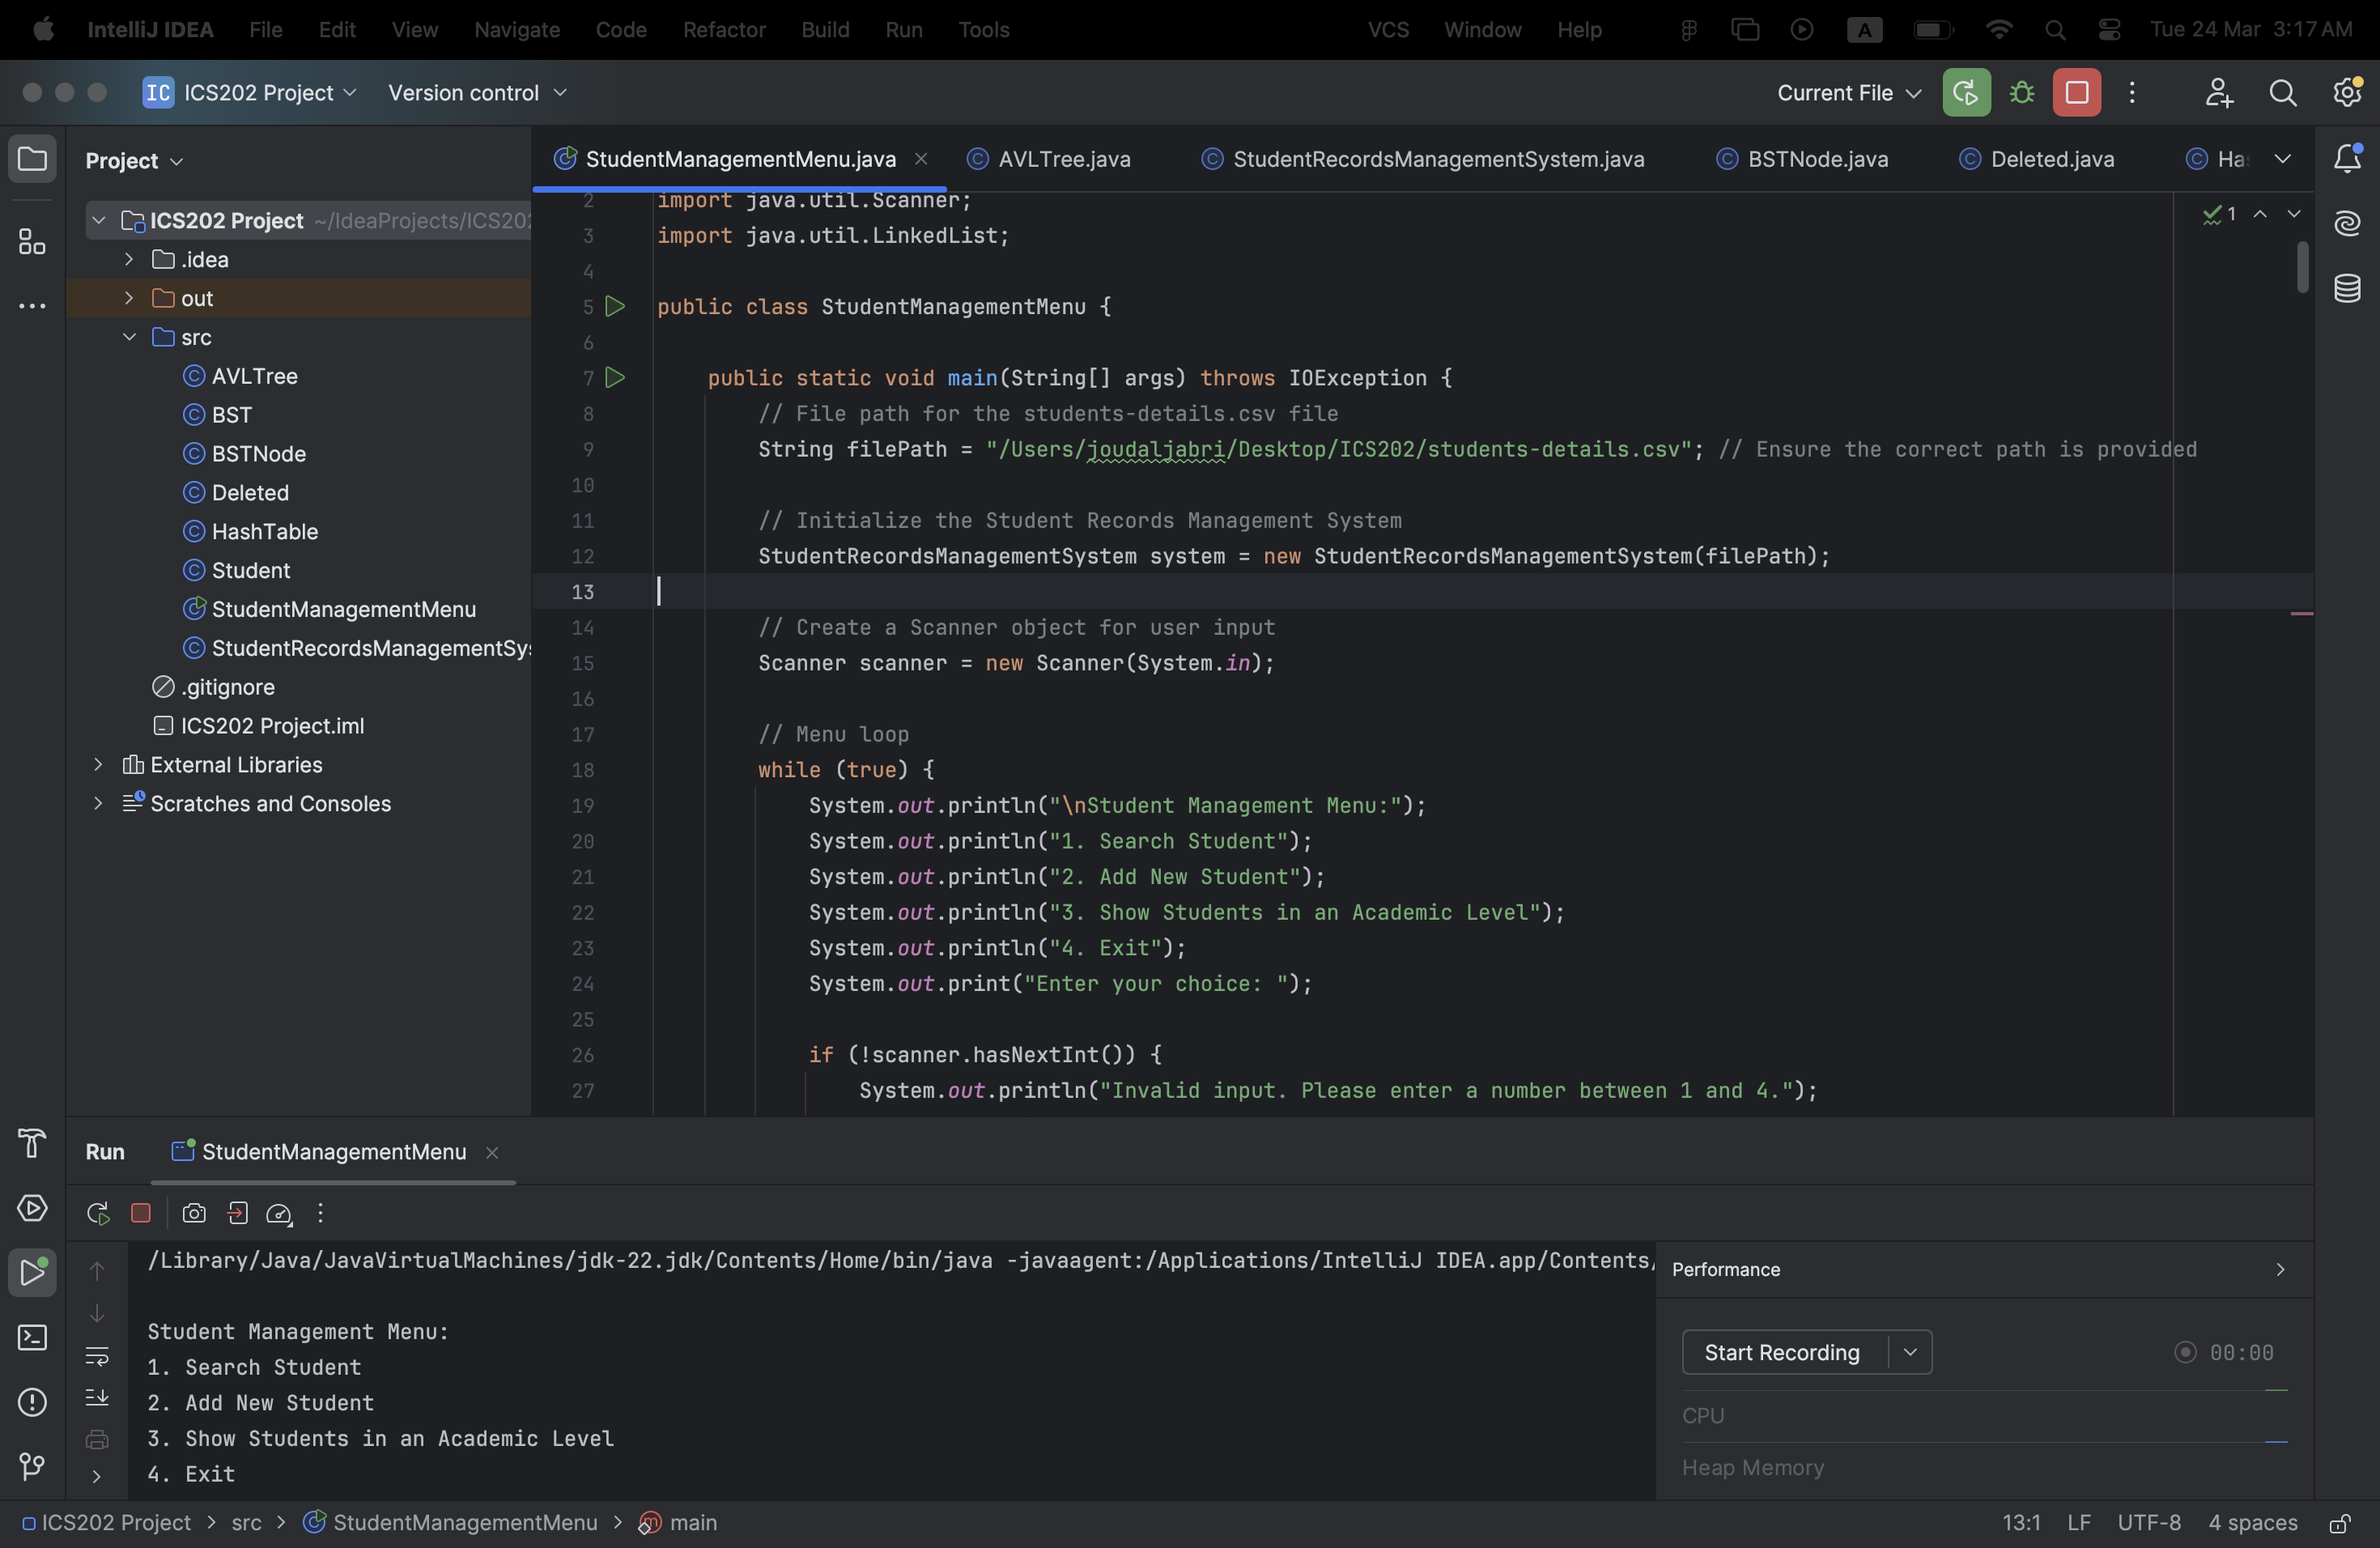
Task: Open the Refactor menu
Action: coord(724,30)
